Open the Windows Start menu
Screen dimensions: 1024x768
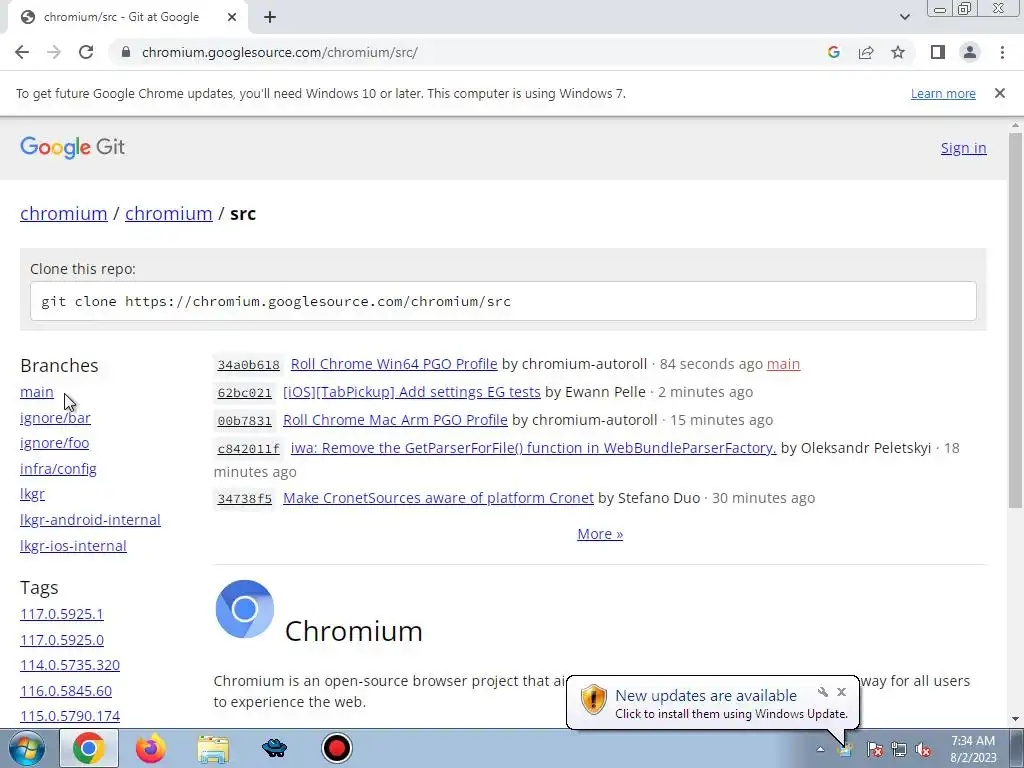26,748
